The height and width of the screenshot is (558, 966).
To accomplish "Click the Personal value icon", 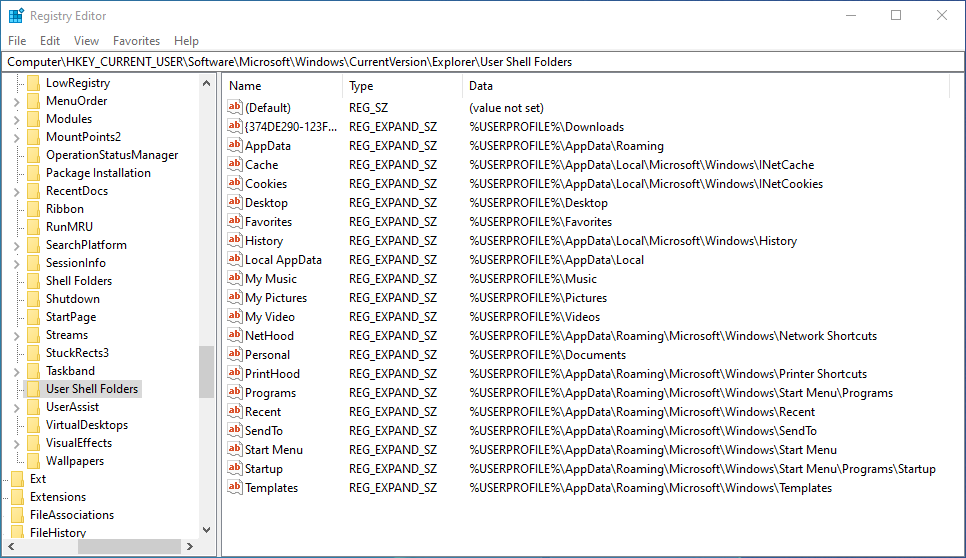I will pyautogui.click(x=234, y=355).
